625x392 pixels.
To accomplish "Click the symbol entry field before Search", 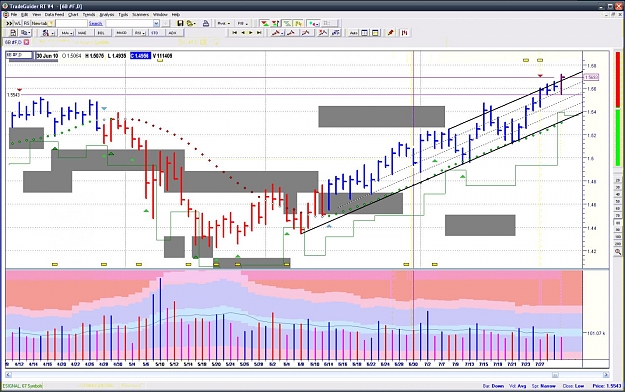I will pyautogui.click(x=71, y=24).
